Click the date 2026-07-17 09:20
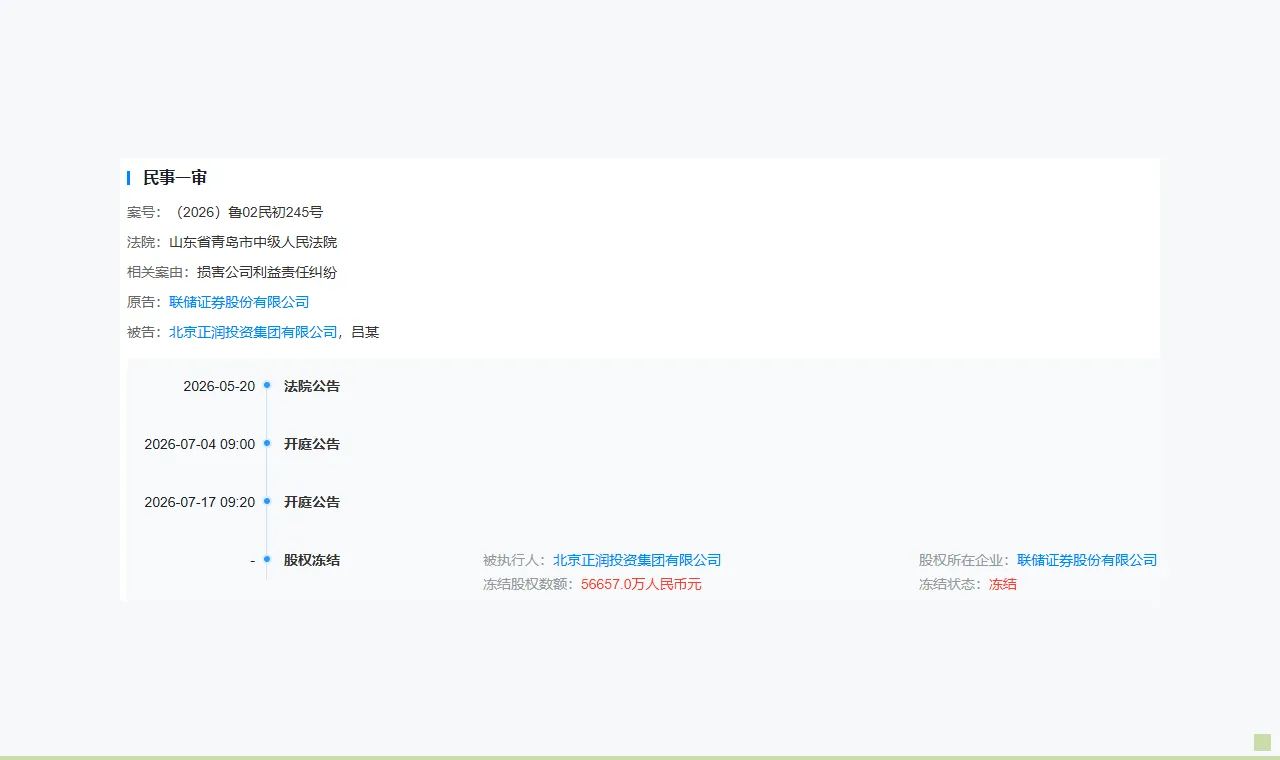The image size is (1280, 760). click(x=200, y=502)
